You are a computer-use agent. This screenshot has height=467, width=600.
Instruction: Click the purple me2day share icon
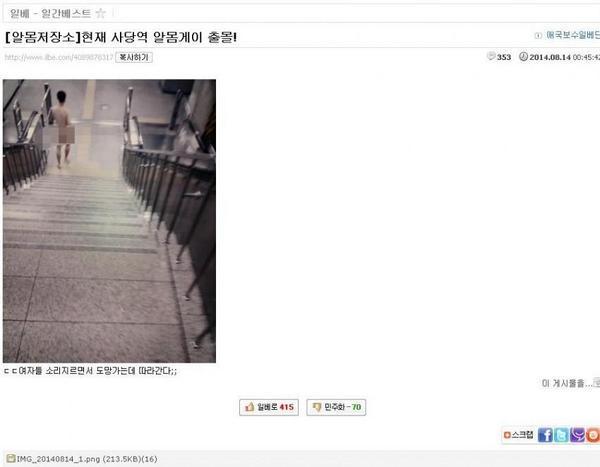[577, 435]
